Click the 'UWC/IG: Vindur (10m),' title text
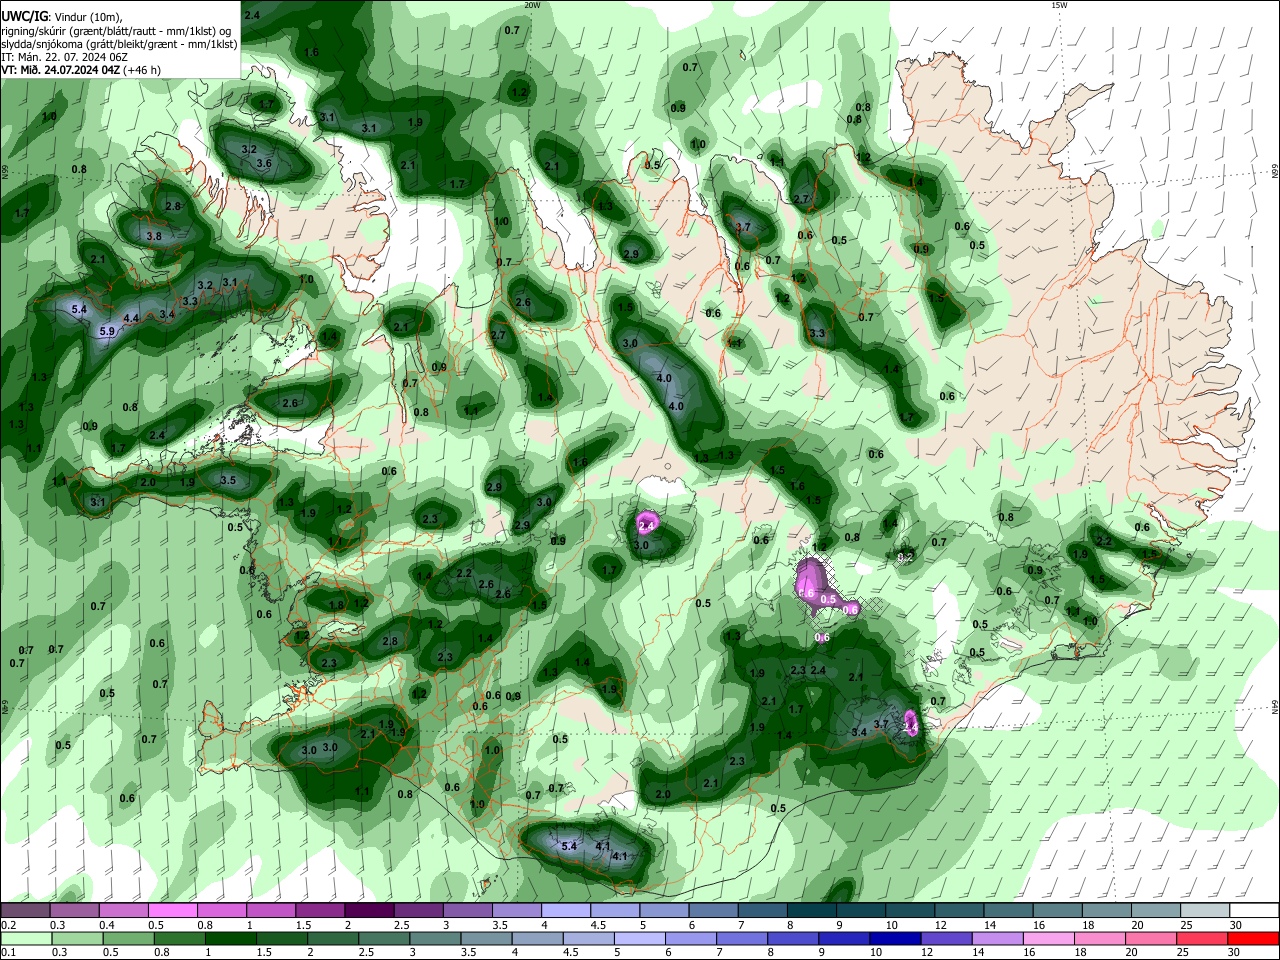This screenshot has height=960, width=1280. 61,17
